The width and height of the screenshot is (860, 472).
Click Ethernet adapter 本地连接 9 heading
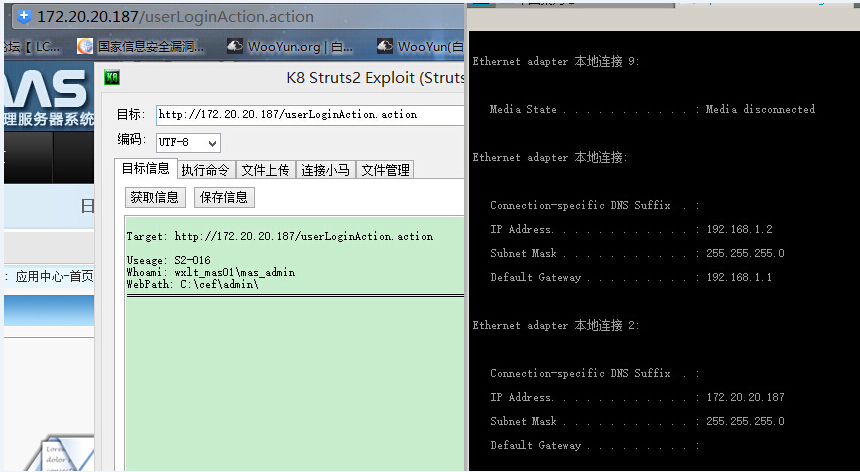(x=556, y=61)
